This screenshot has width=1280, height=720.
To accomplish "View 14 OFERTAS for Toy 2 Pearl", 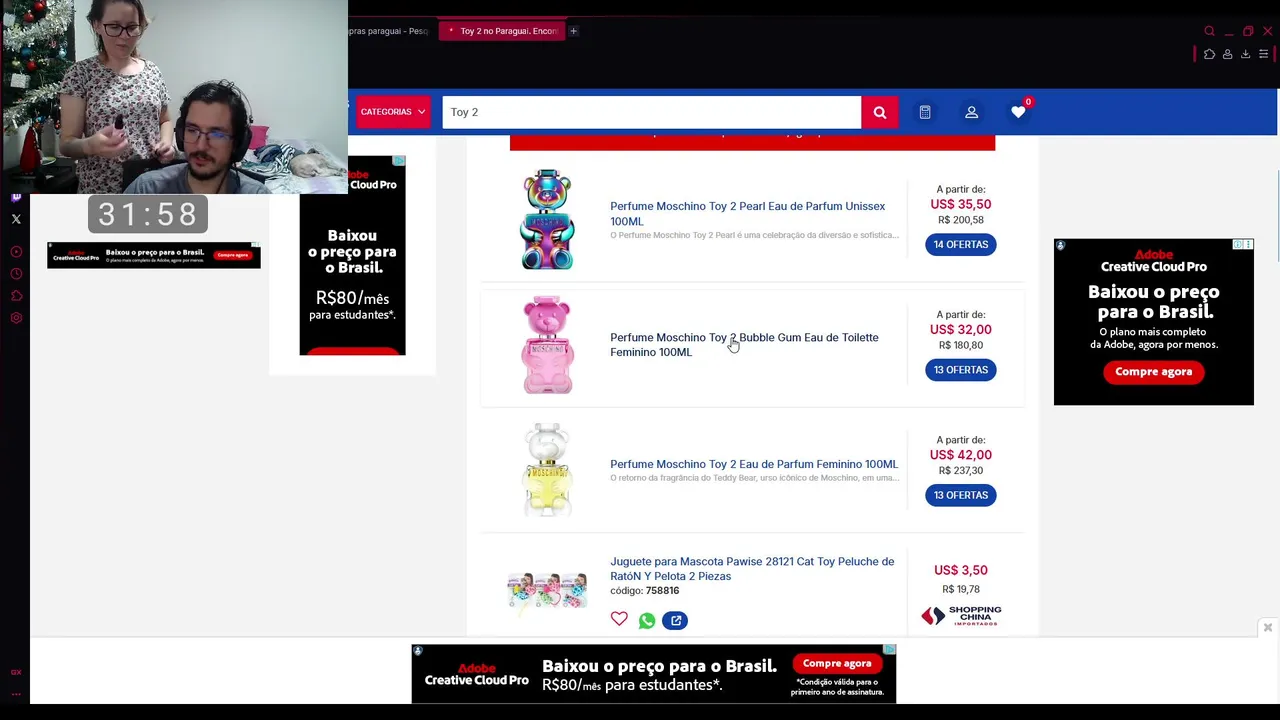I will click(x=960, y=244).
